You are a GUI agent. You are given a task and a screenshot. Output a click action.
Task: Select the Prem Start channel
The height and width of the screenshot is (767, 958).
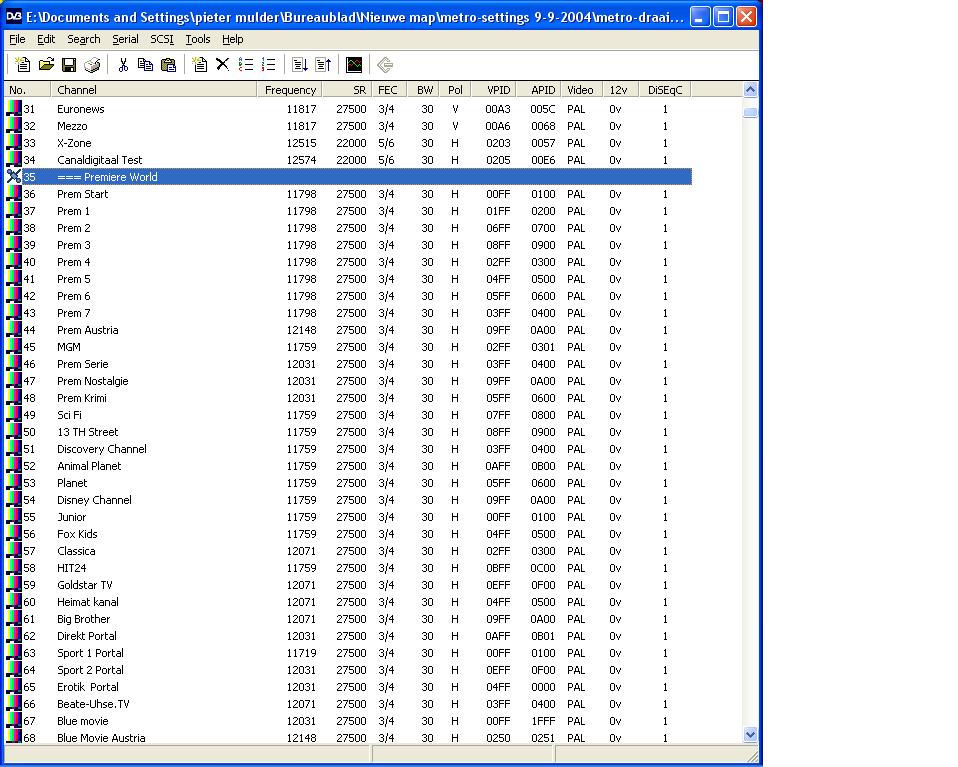[x=348, y=194]
